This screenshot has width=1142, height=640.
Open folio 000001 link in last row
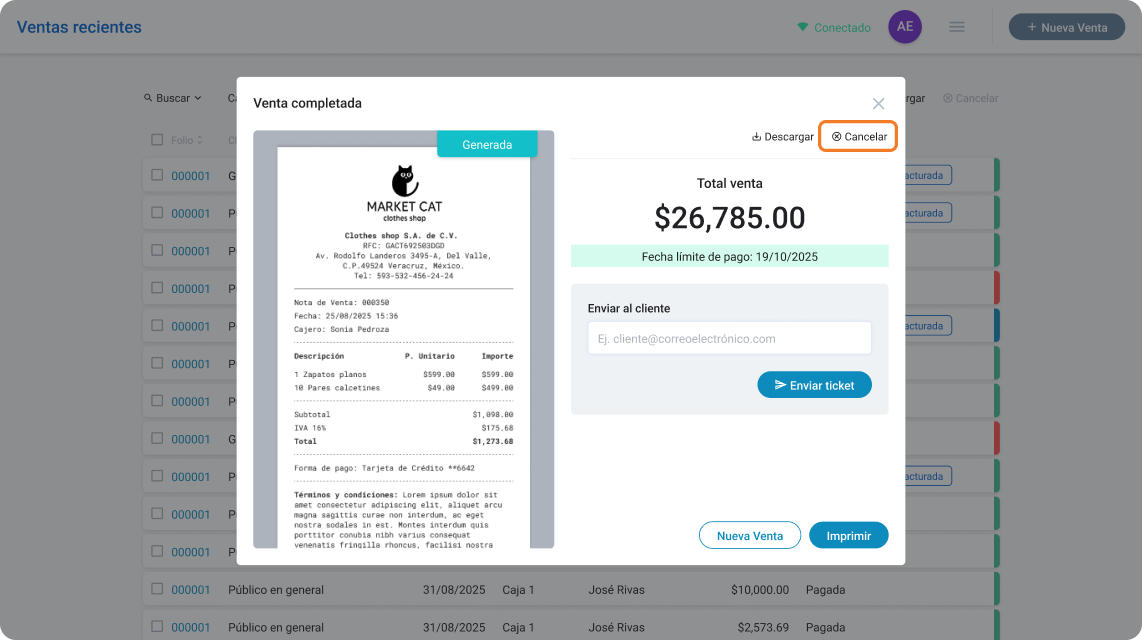[191, 628]
